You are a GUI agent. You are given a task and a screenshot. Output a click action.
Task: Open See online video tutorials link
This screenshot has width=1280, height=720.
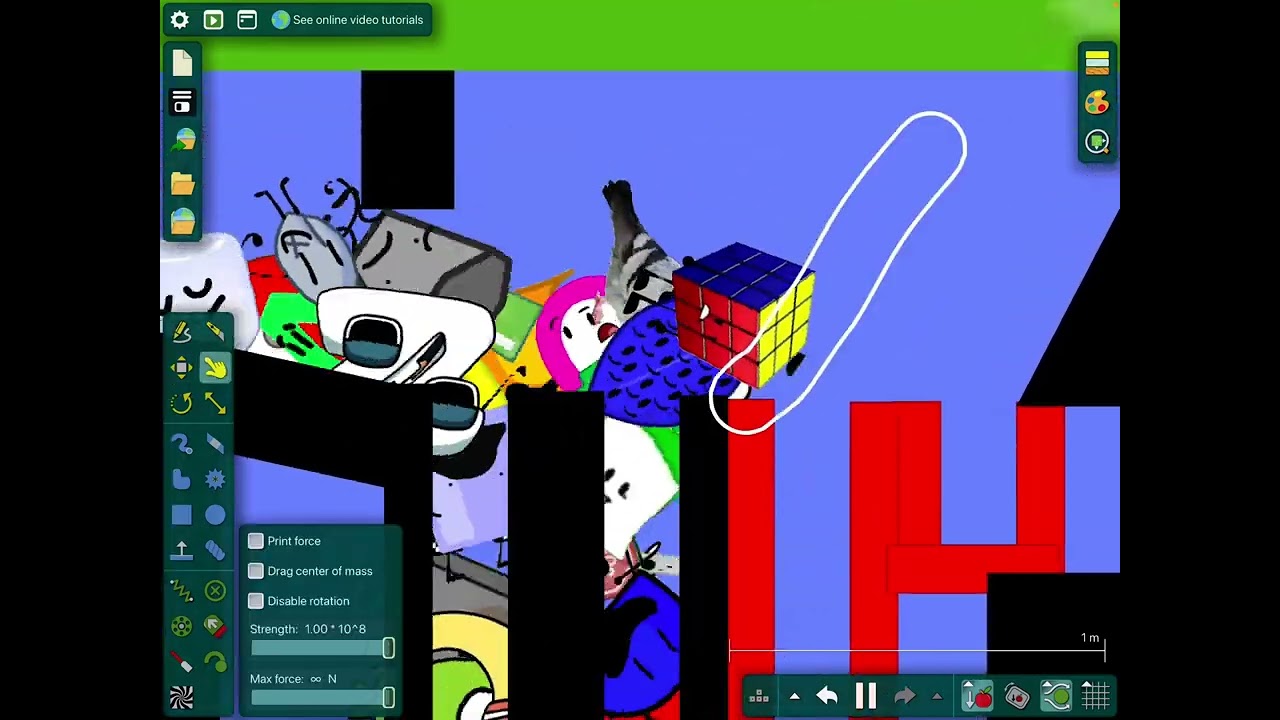coord(347,20)
